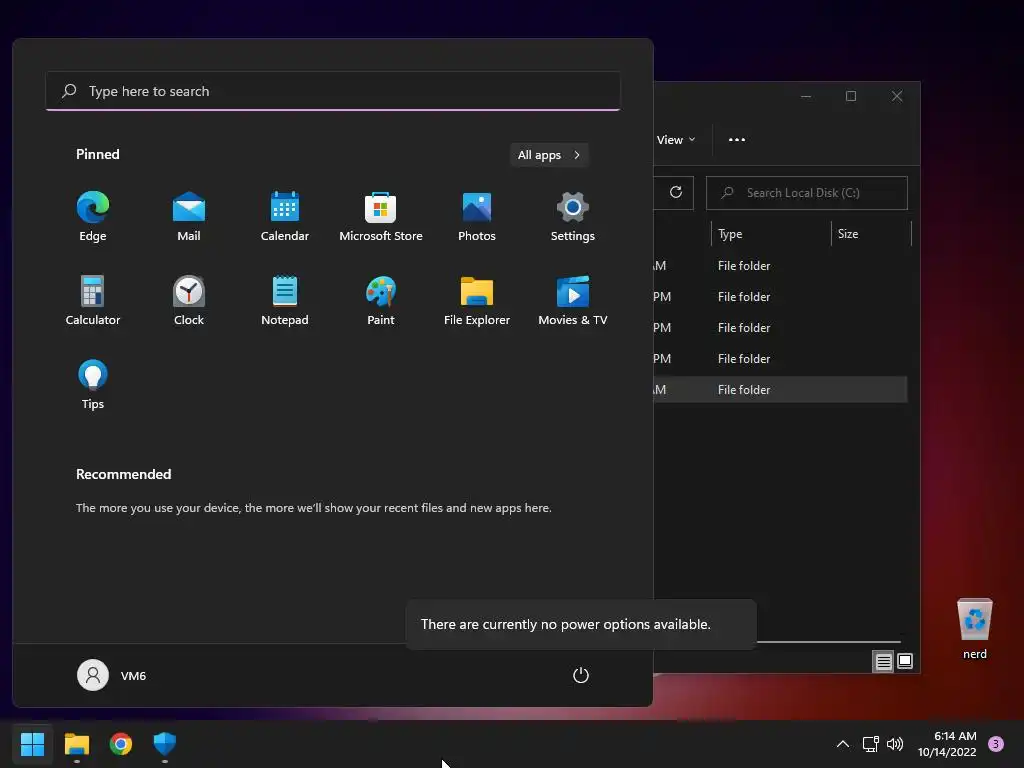Open File Explorer from the taskbar
The image size is (1024, 768).
(x=76, y=744)
